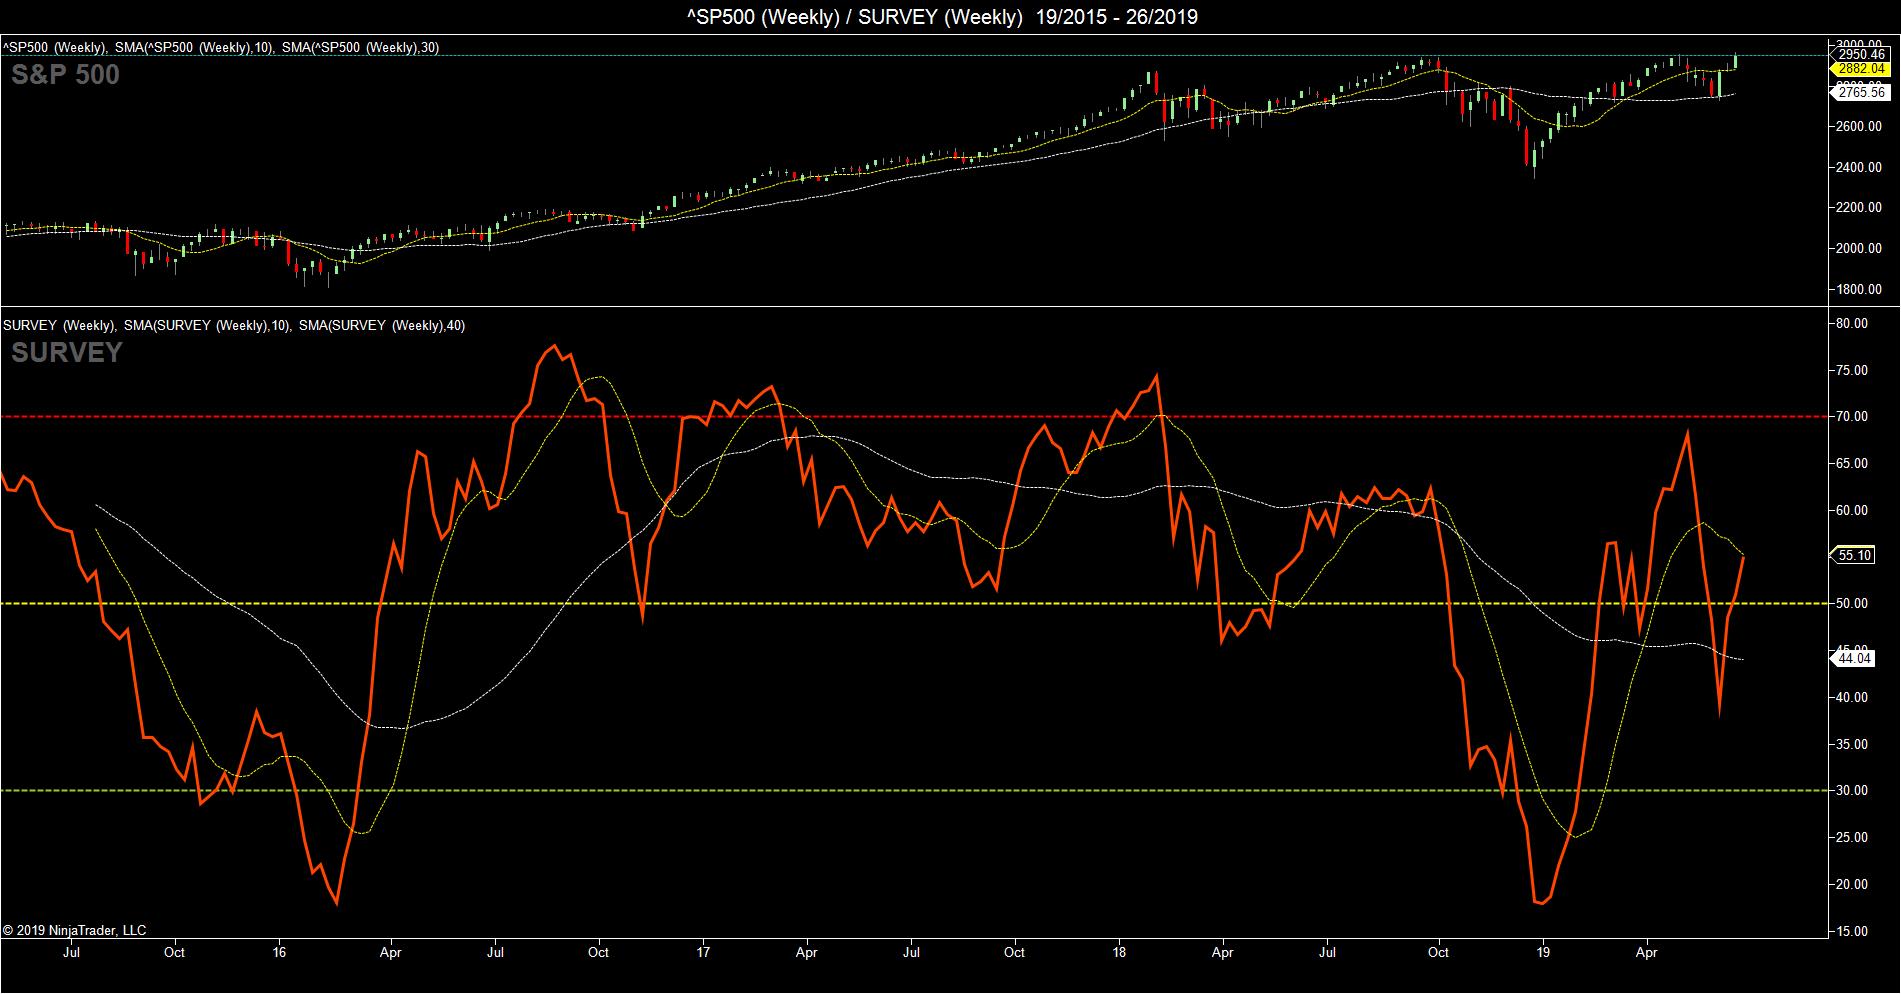Click the 70.00 survey axis label
The image size is (1901, 994).
pos(1853,417)
